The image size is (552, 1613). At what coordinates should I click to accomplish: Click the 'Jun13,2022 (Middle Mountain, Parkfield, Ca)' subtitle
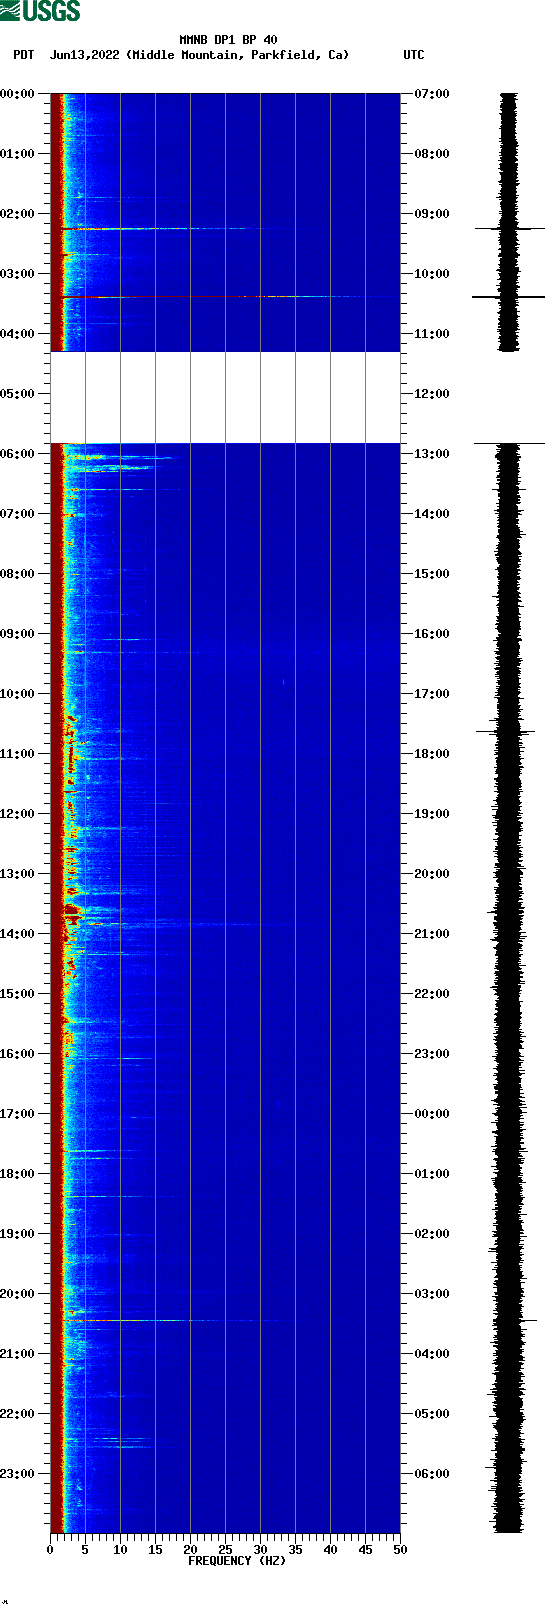tap(199, 55)
